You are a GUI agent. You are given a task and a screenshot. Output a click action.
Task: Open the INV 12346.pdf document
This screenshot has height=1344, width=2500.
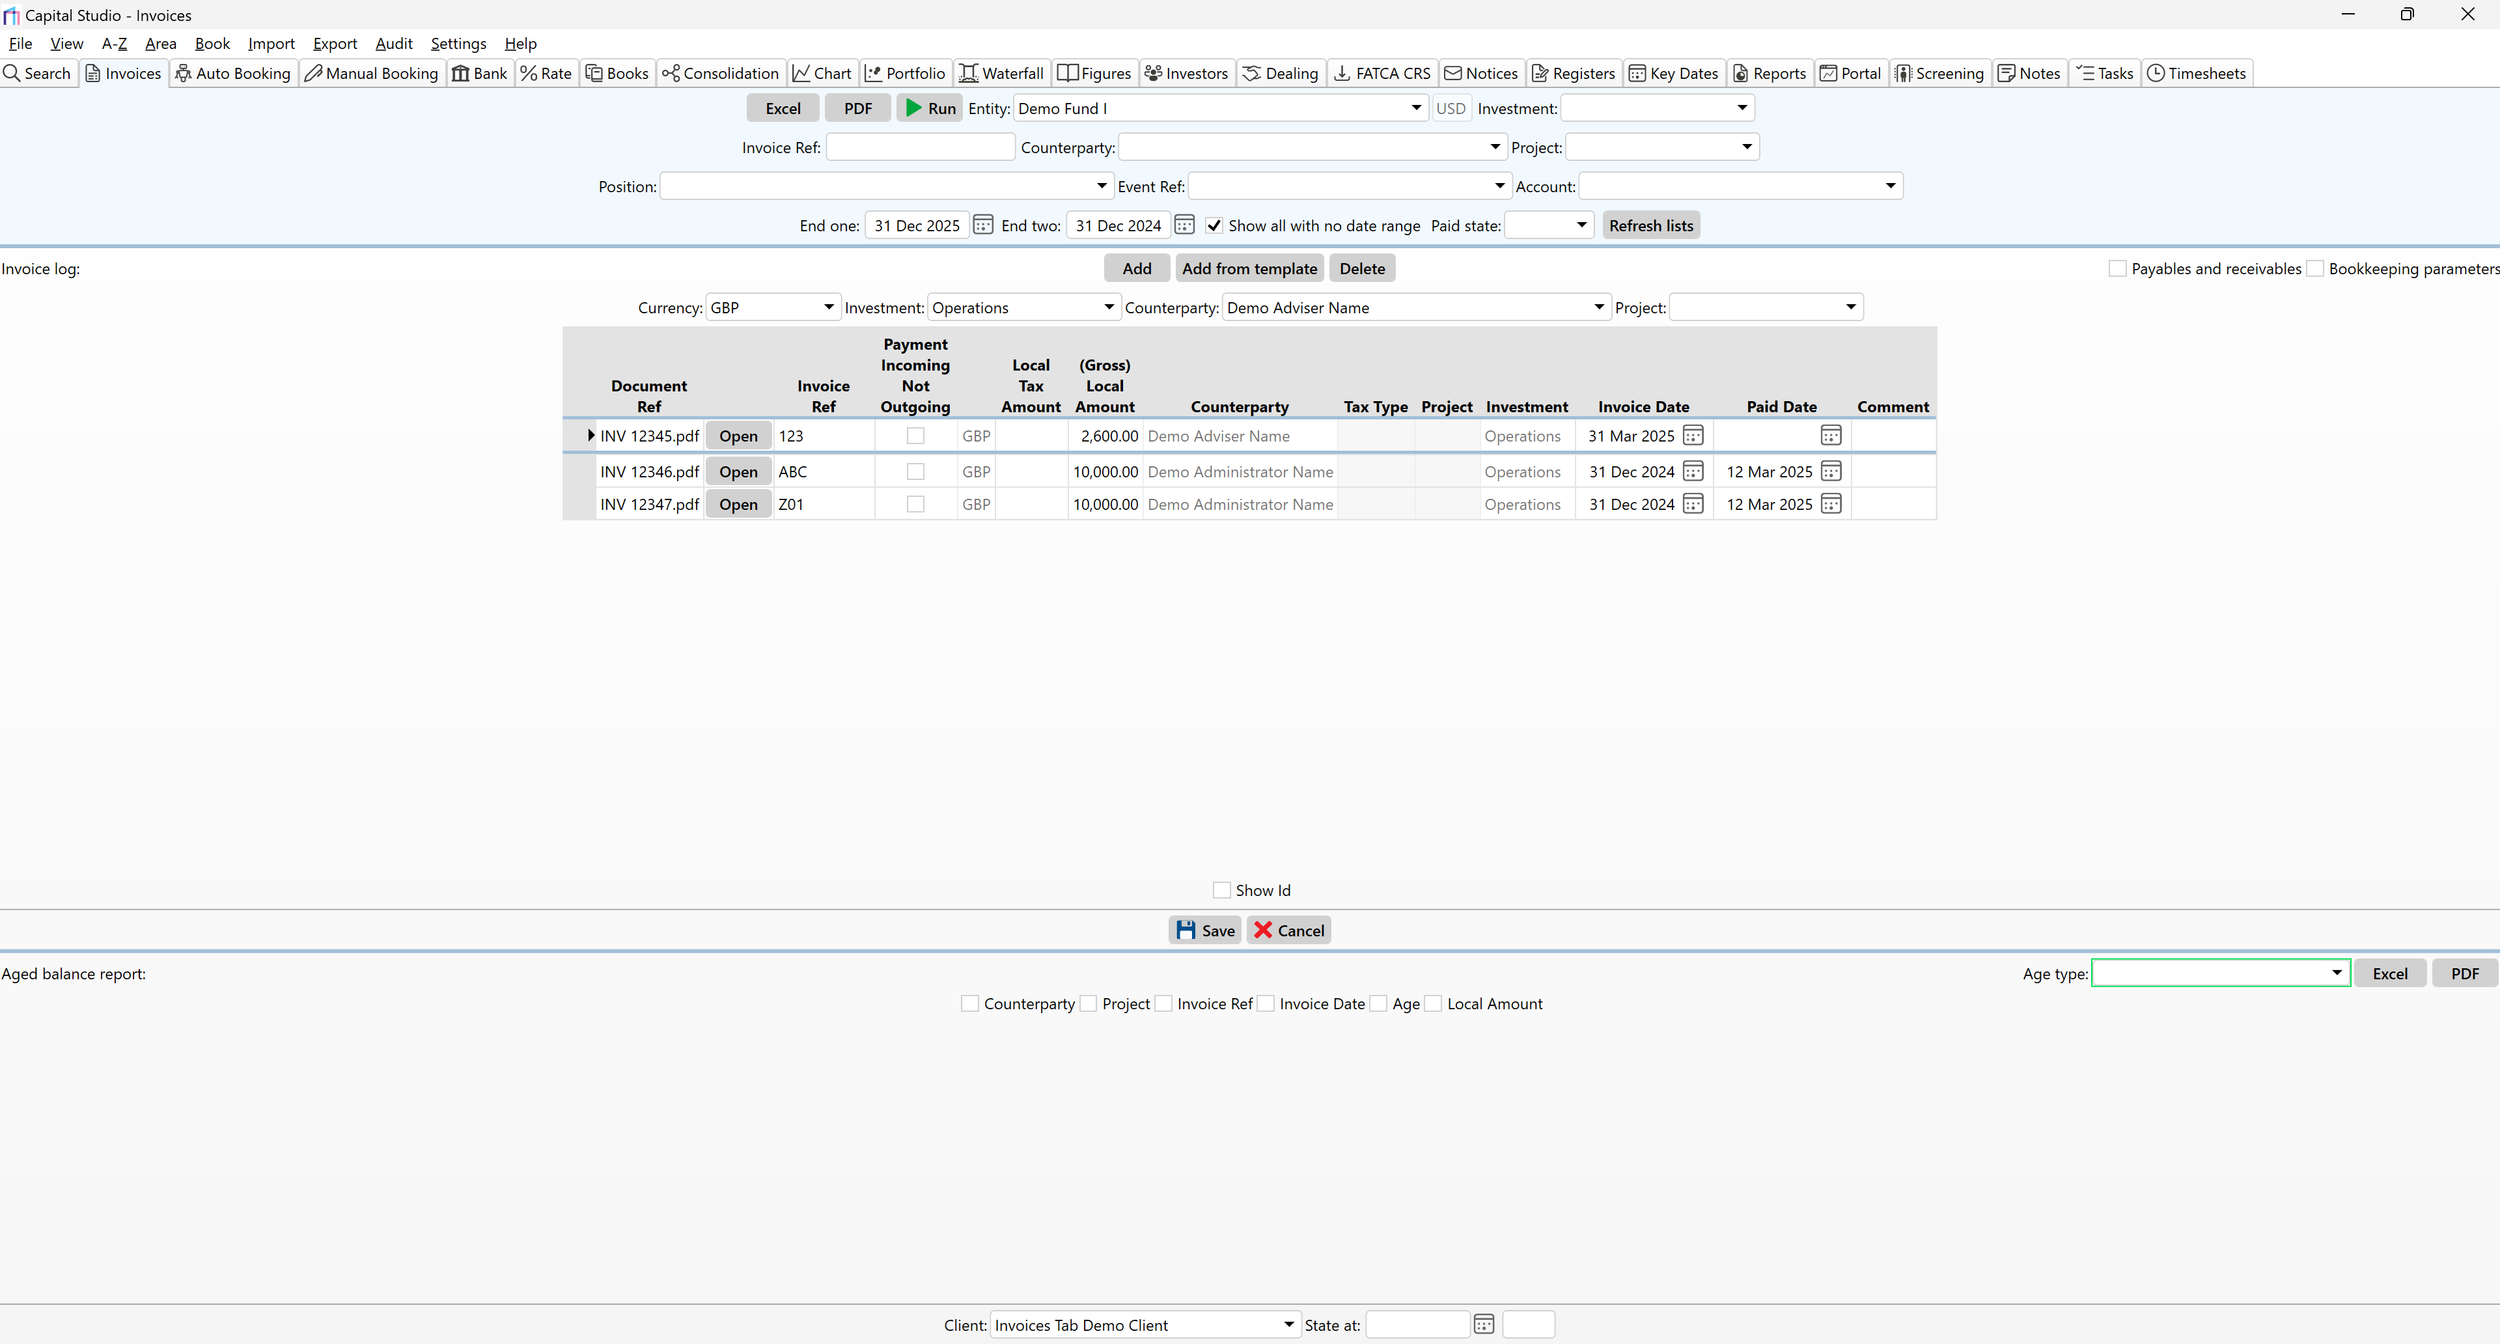click(737, 471)
